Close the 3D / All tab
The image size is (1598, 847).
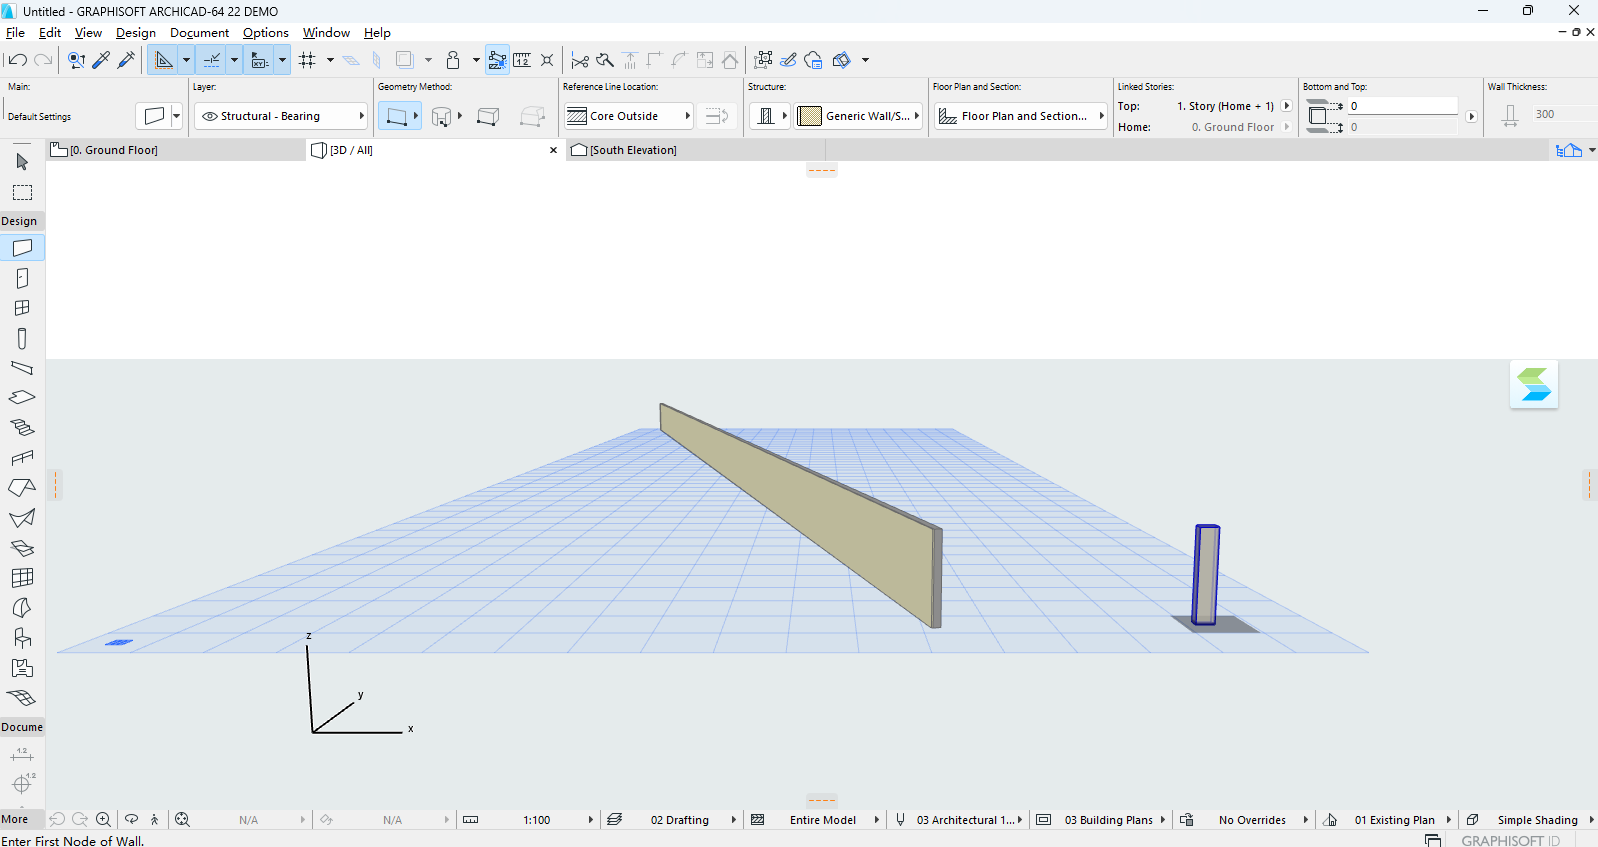pos(554,150)
